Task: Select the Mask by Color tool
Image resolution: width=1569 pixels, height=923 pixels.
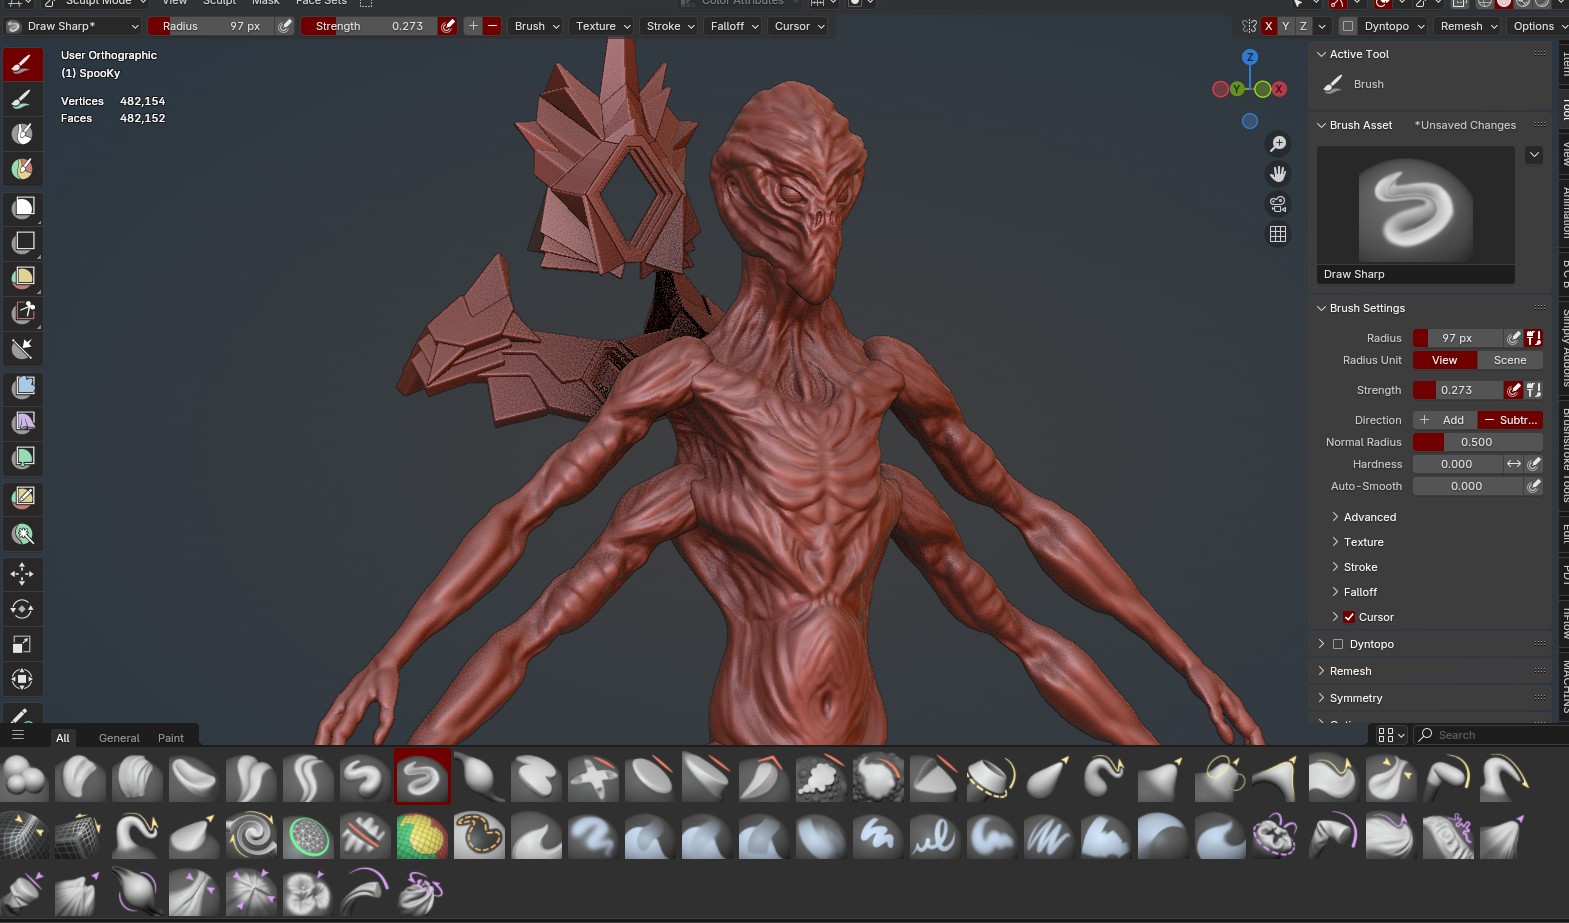Action: point(22,534)
